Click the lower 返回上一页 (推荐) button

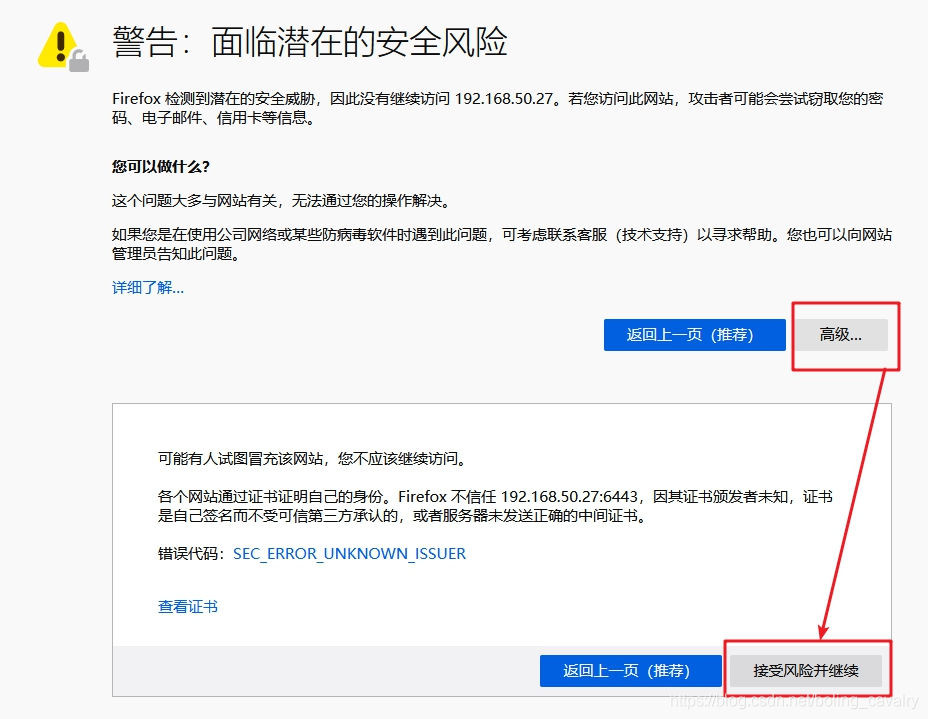(630, 670)
